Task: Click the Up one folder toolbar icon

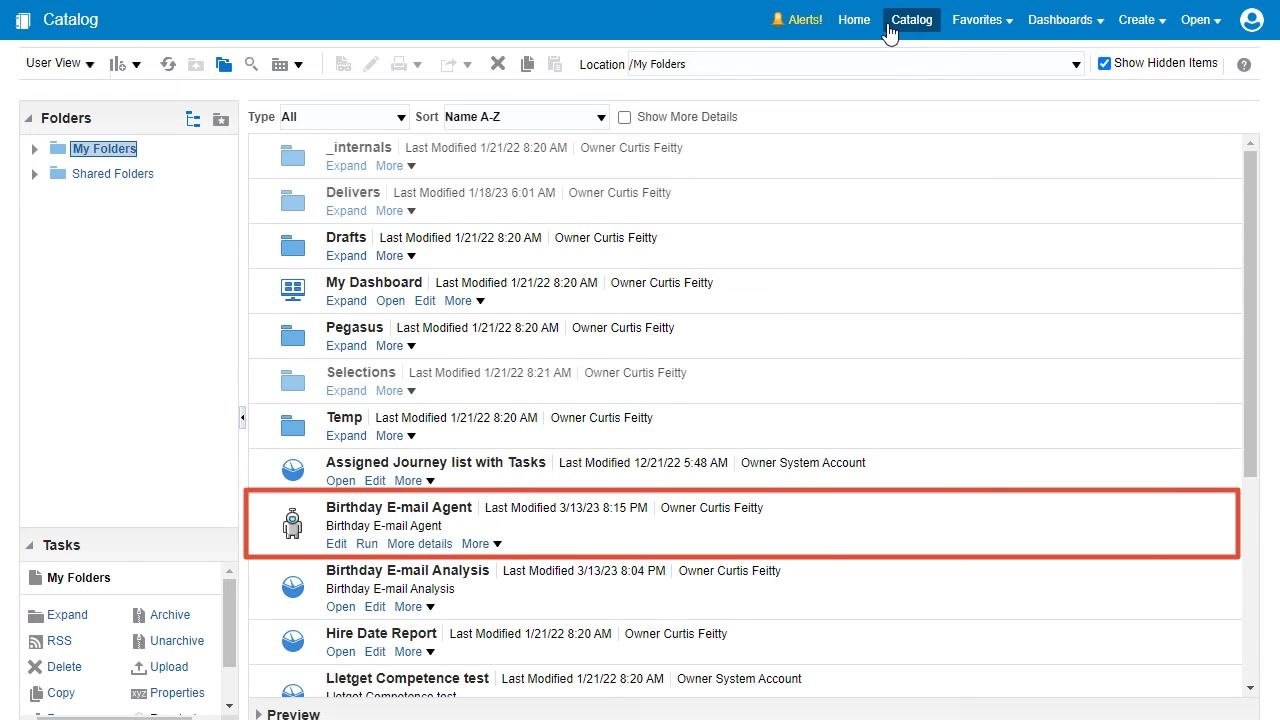Action: click(196, 64)
